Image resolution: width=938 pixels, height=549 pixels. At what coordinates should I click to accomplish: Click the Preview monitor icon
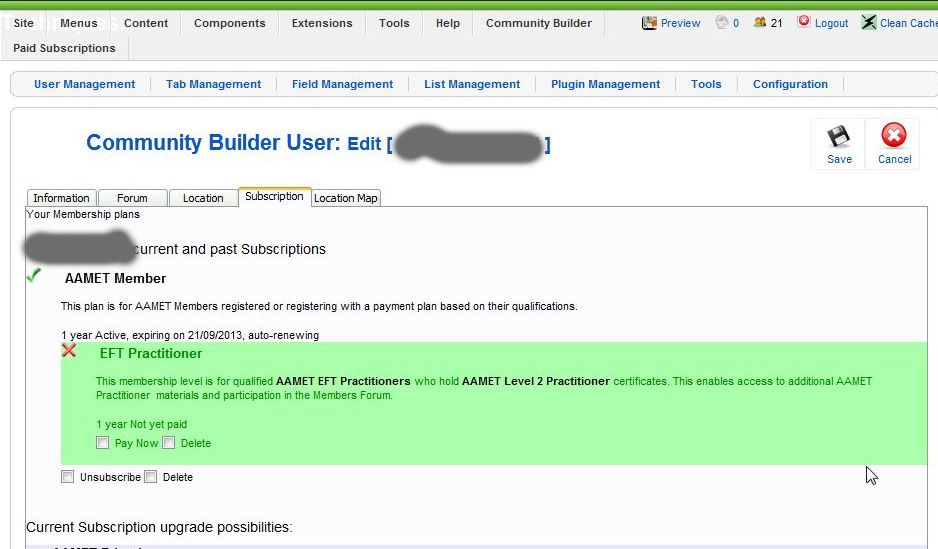(x=649, y=23)
